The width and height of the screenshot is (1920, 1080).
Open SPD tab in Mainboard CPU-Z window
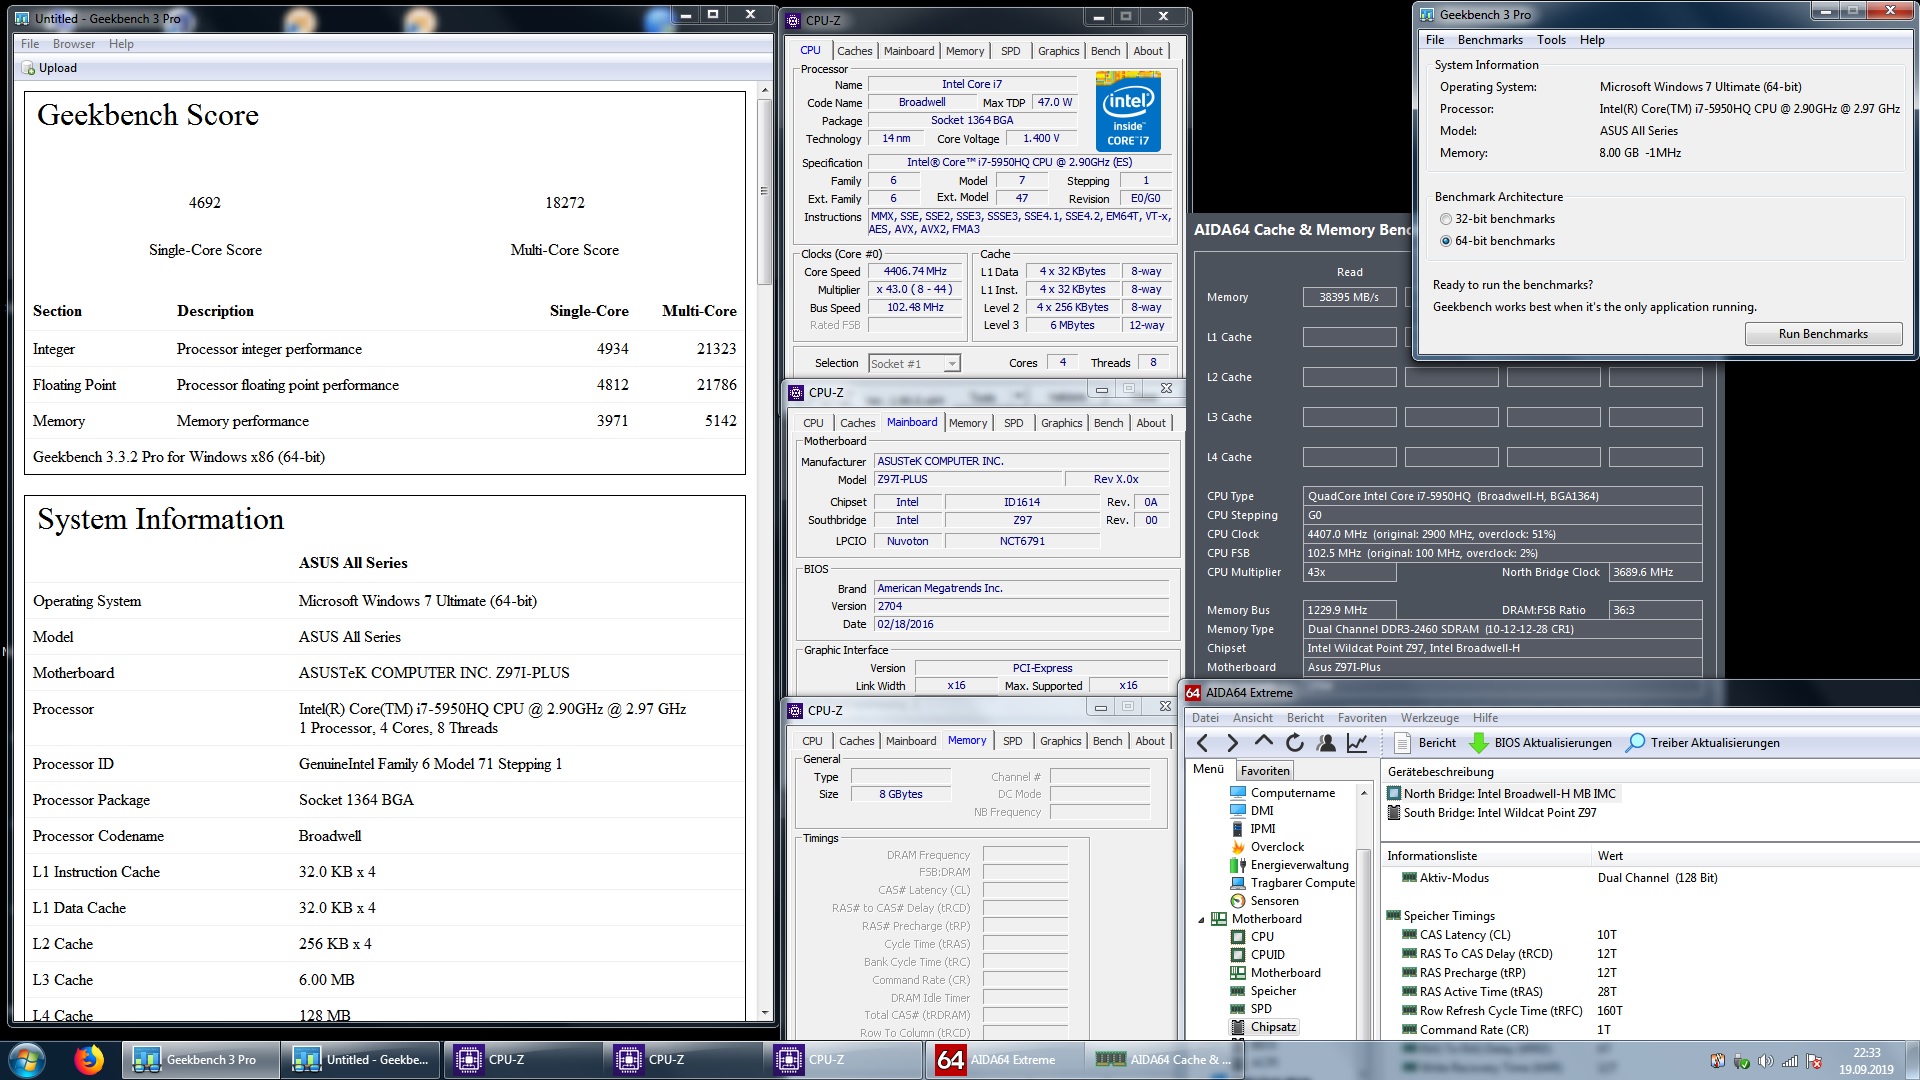tap(1013, 423)
